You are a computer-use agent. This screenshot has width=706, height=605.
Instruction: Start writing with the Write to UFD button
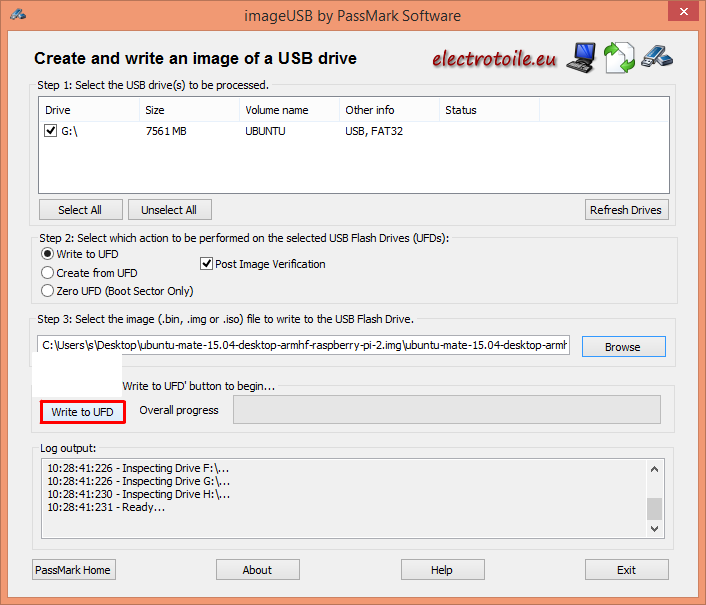click(82, 412)
